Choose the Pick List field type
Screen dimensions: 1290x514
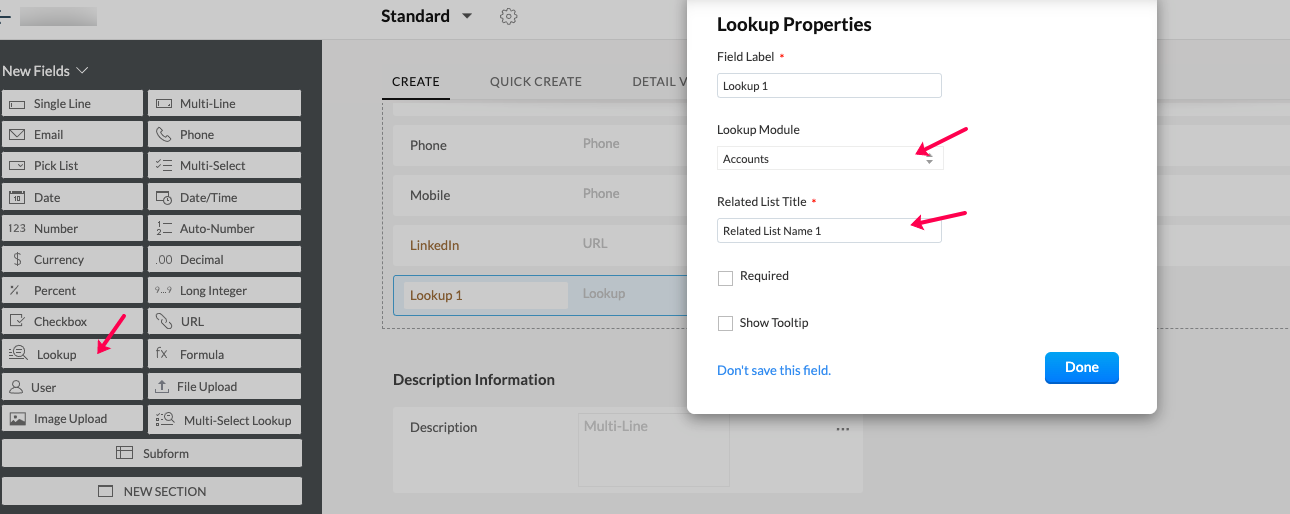coord(72,165)
